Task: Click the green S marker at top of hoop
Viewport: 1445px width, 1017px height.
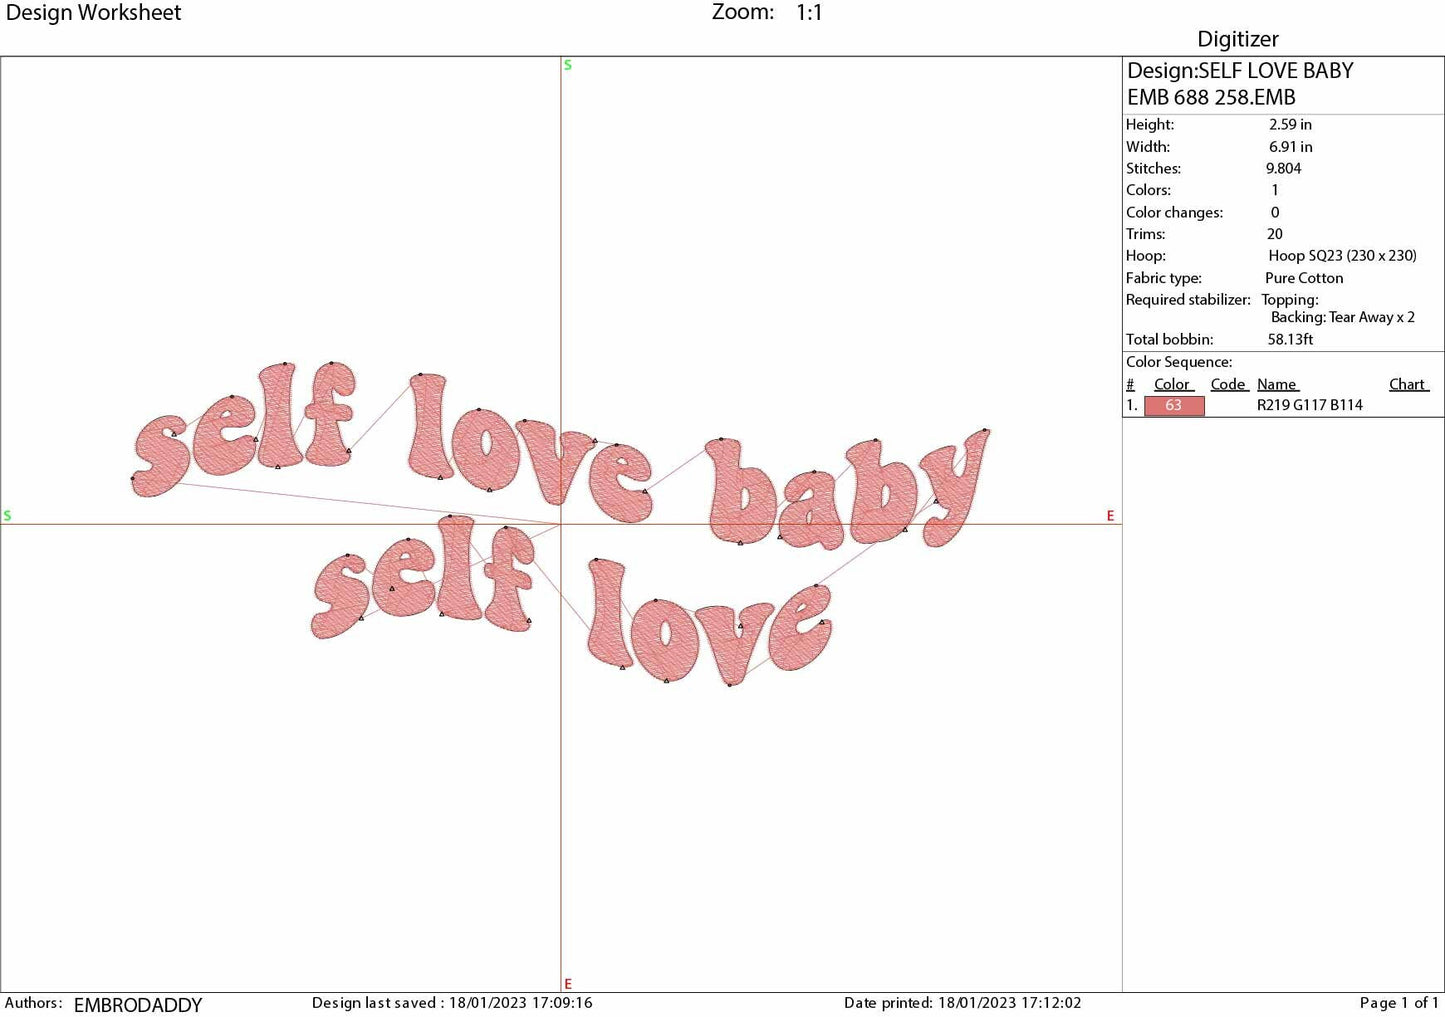Action: (x=567, y=65)
